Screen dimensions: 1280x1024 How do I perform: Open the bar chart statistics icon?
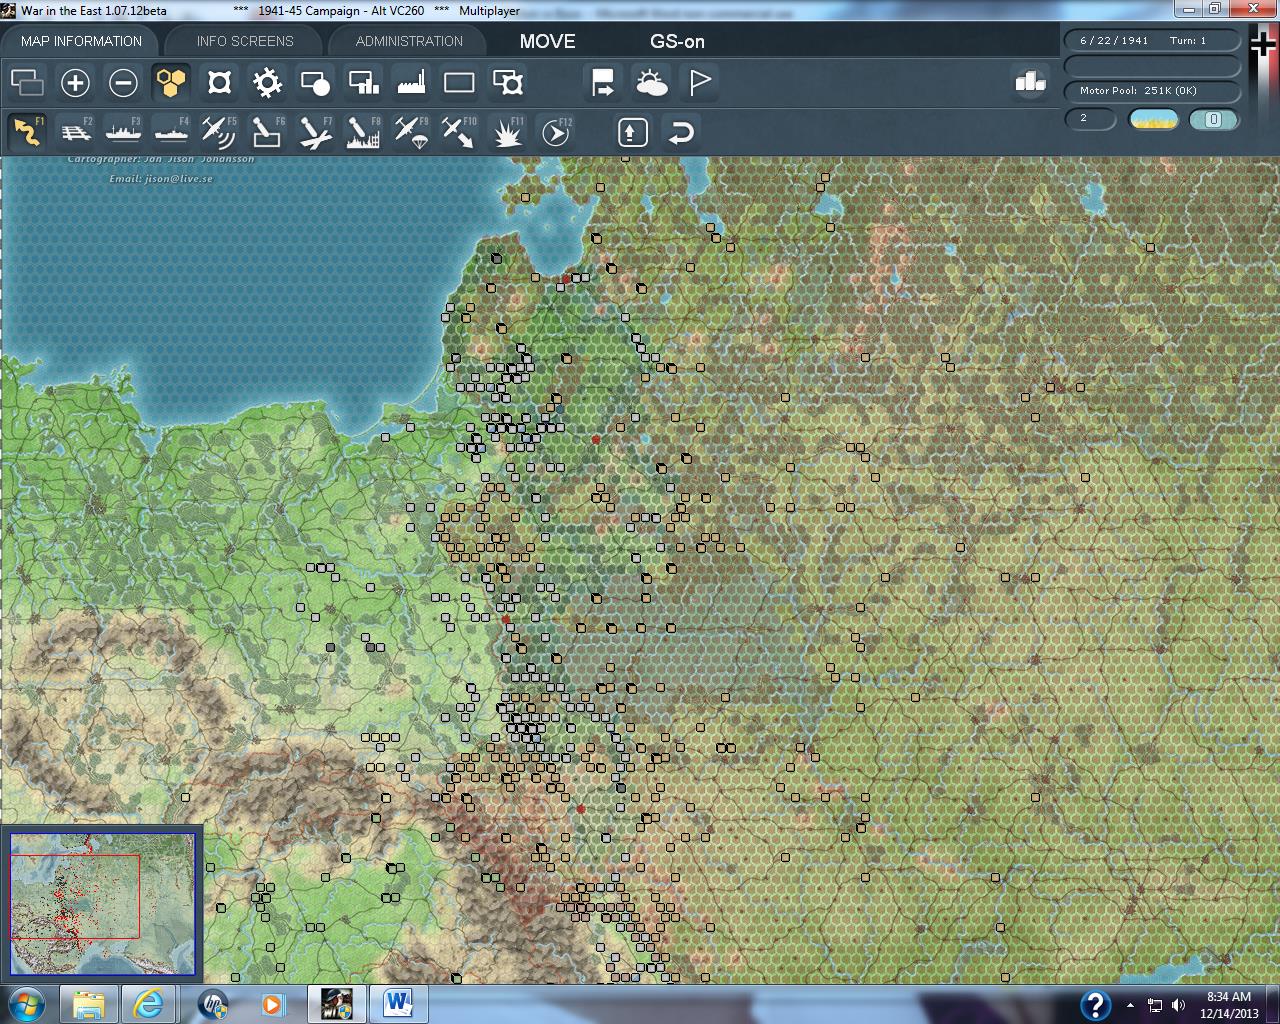point(1029,82)
